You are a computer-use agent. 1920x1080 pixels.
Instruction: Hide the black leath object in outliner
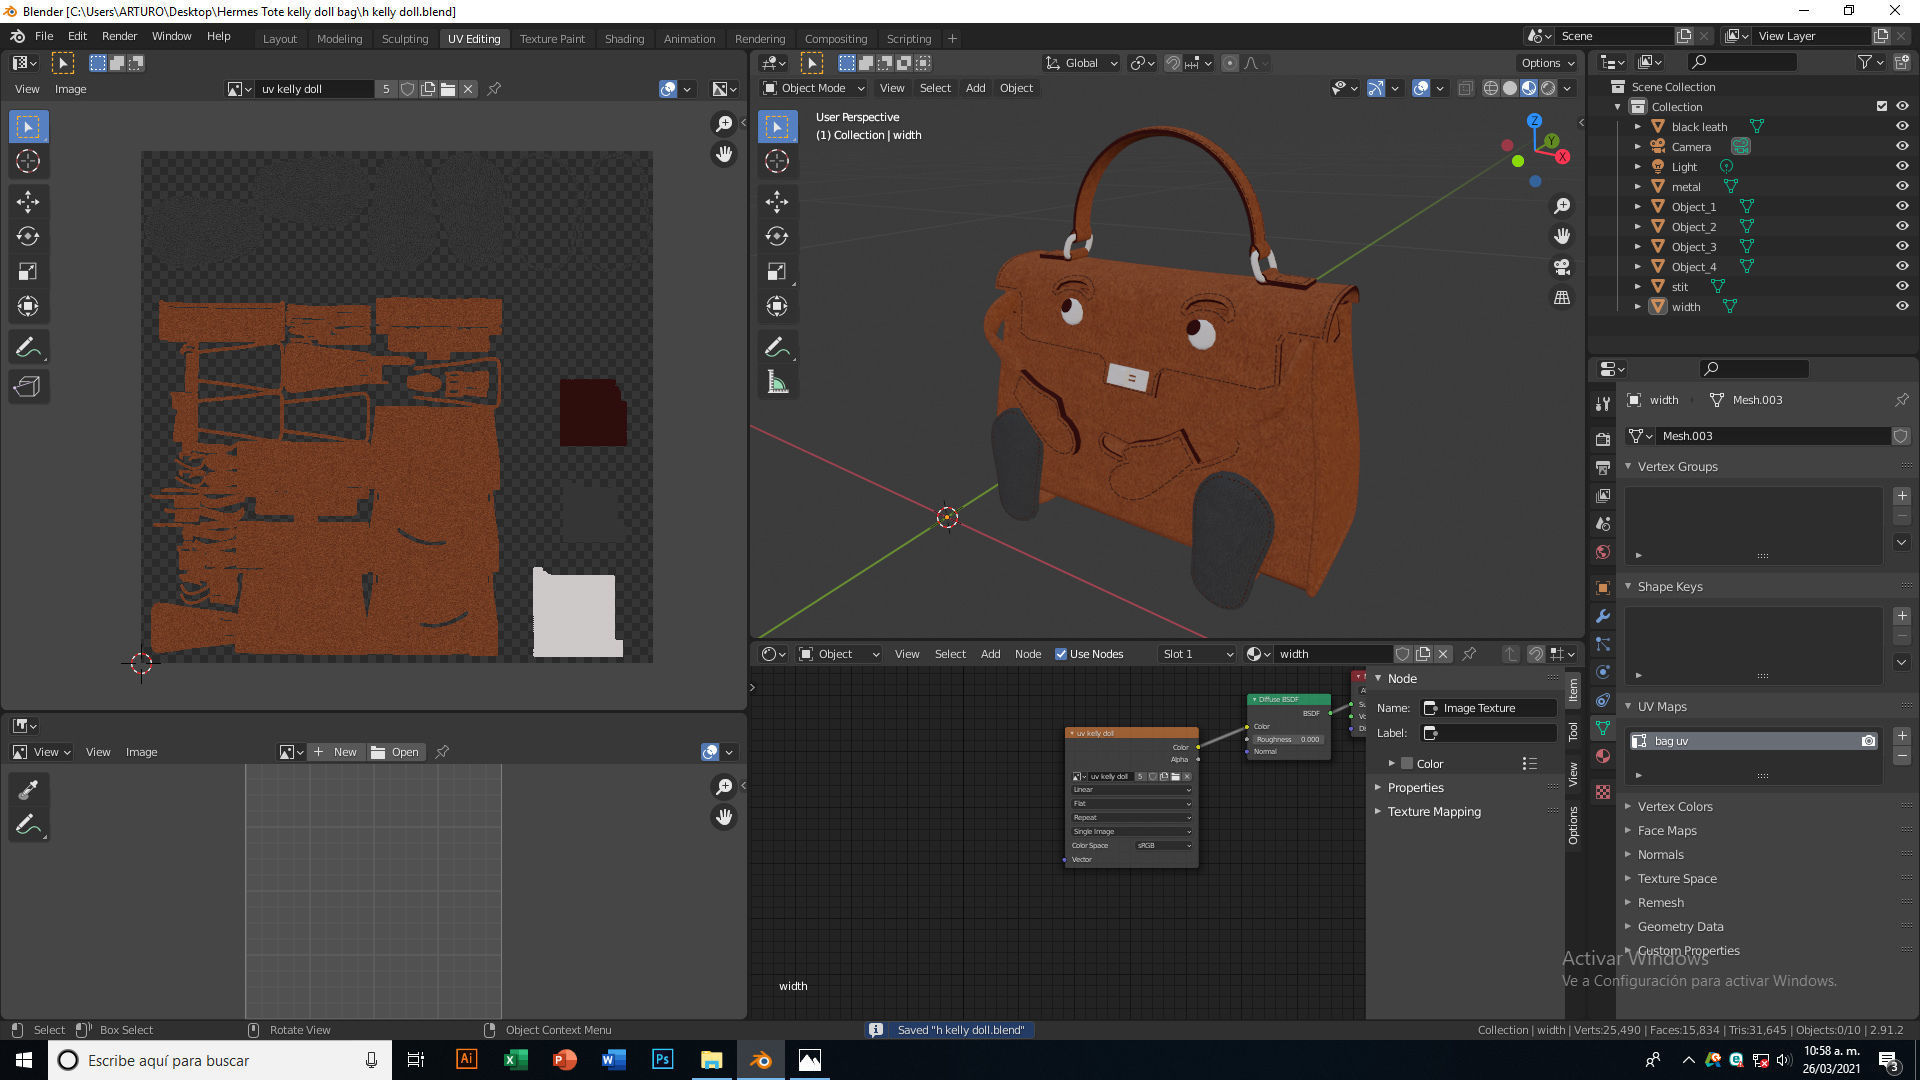(1902, 126)
